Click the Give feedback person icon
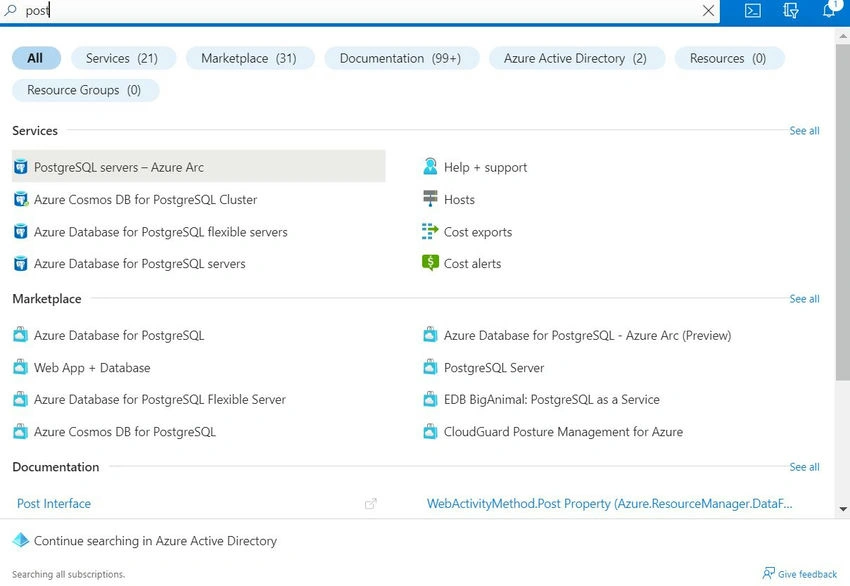 point(768,574)
